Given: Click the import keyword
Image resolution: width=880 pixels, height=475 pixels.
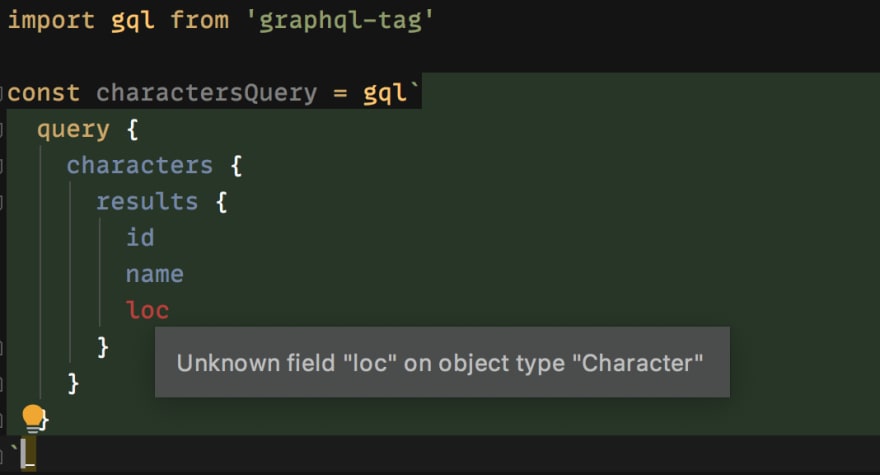Looking at the screenshot, I should point(51,21).
